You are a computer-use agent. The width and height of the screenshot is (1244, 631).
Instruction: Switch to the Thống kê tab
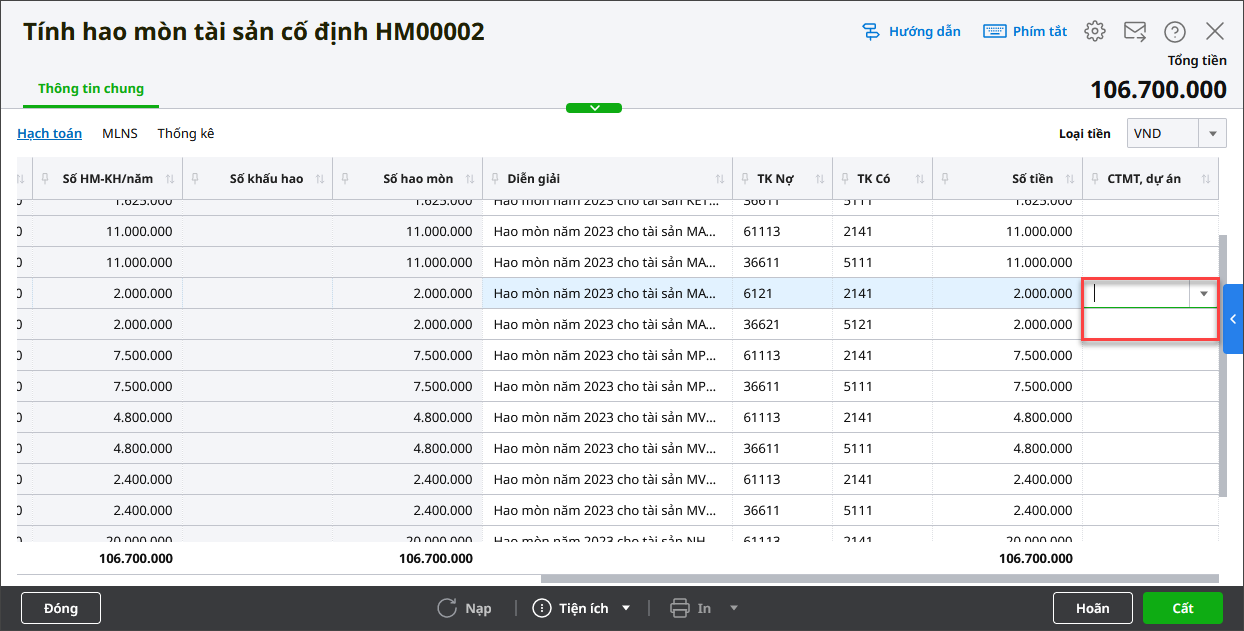point(185,133)
